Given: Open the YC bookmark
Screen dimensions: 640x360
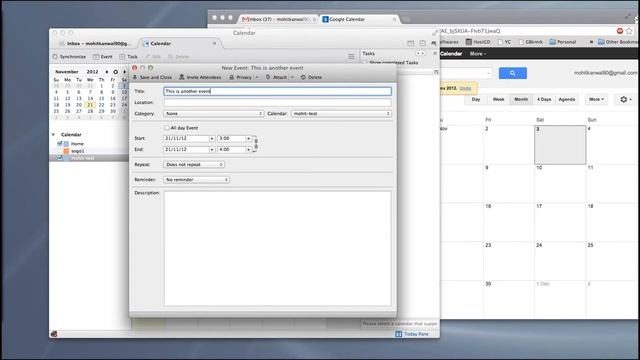Looking at the screenshot, I should [x=504, y=42].
